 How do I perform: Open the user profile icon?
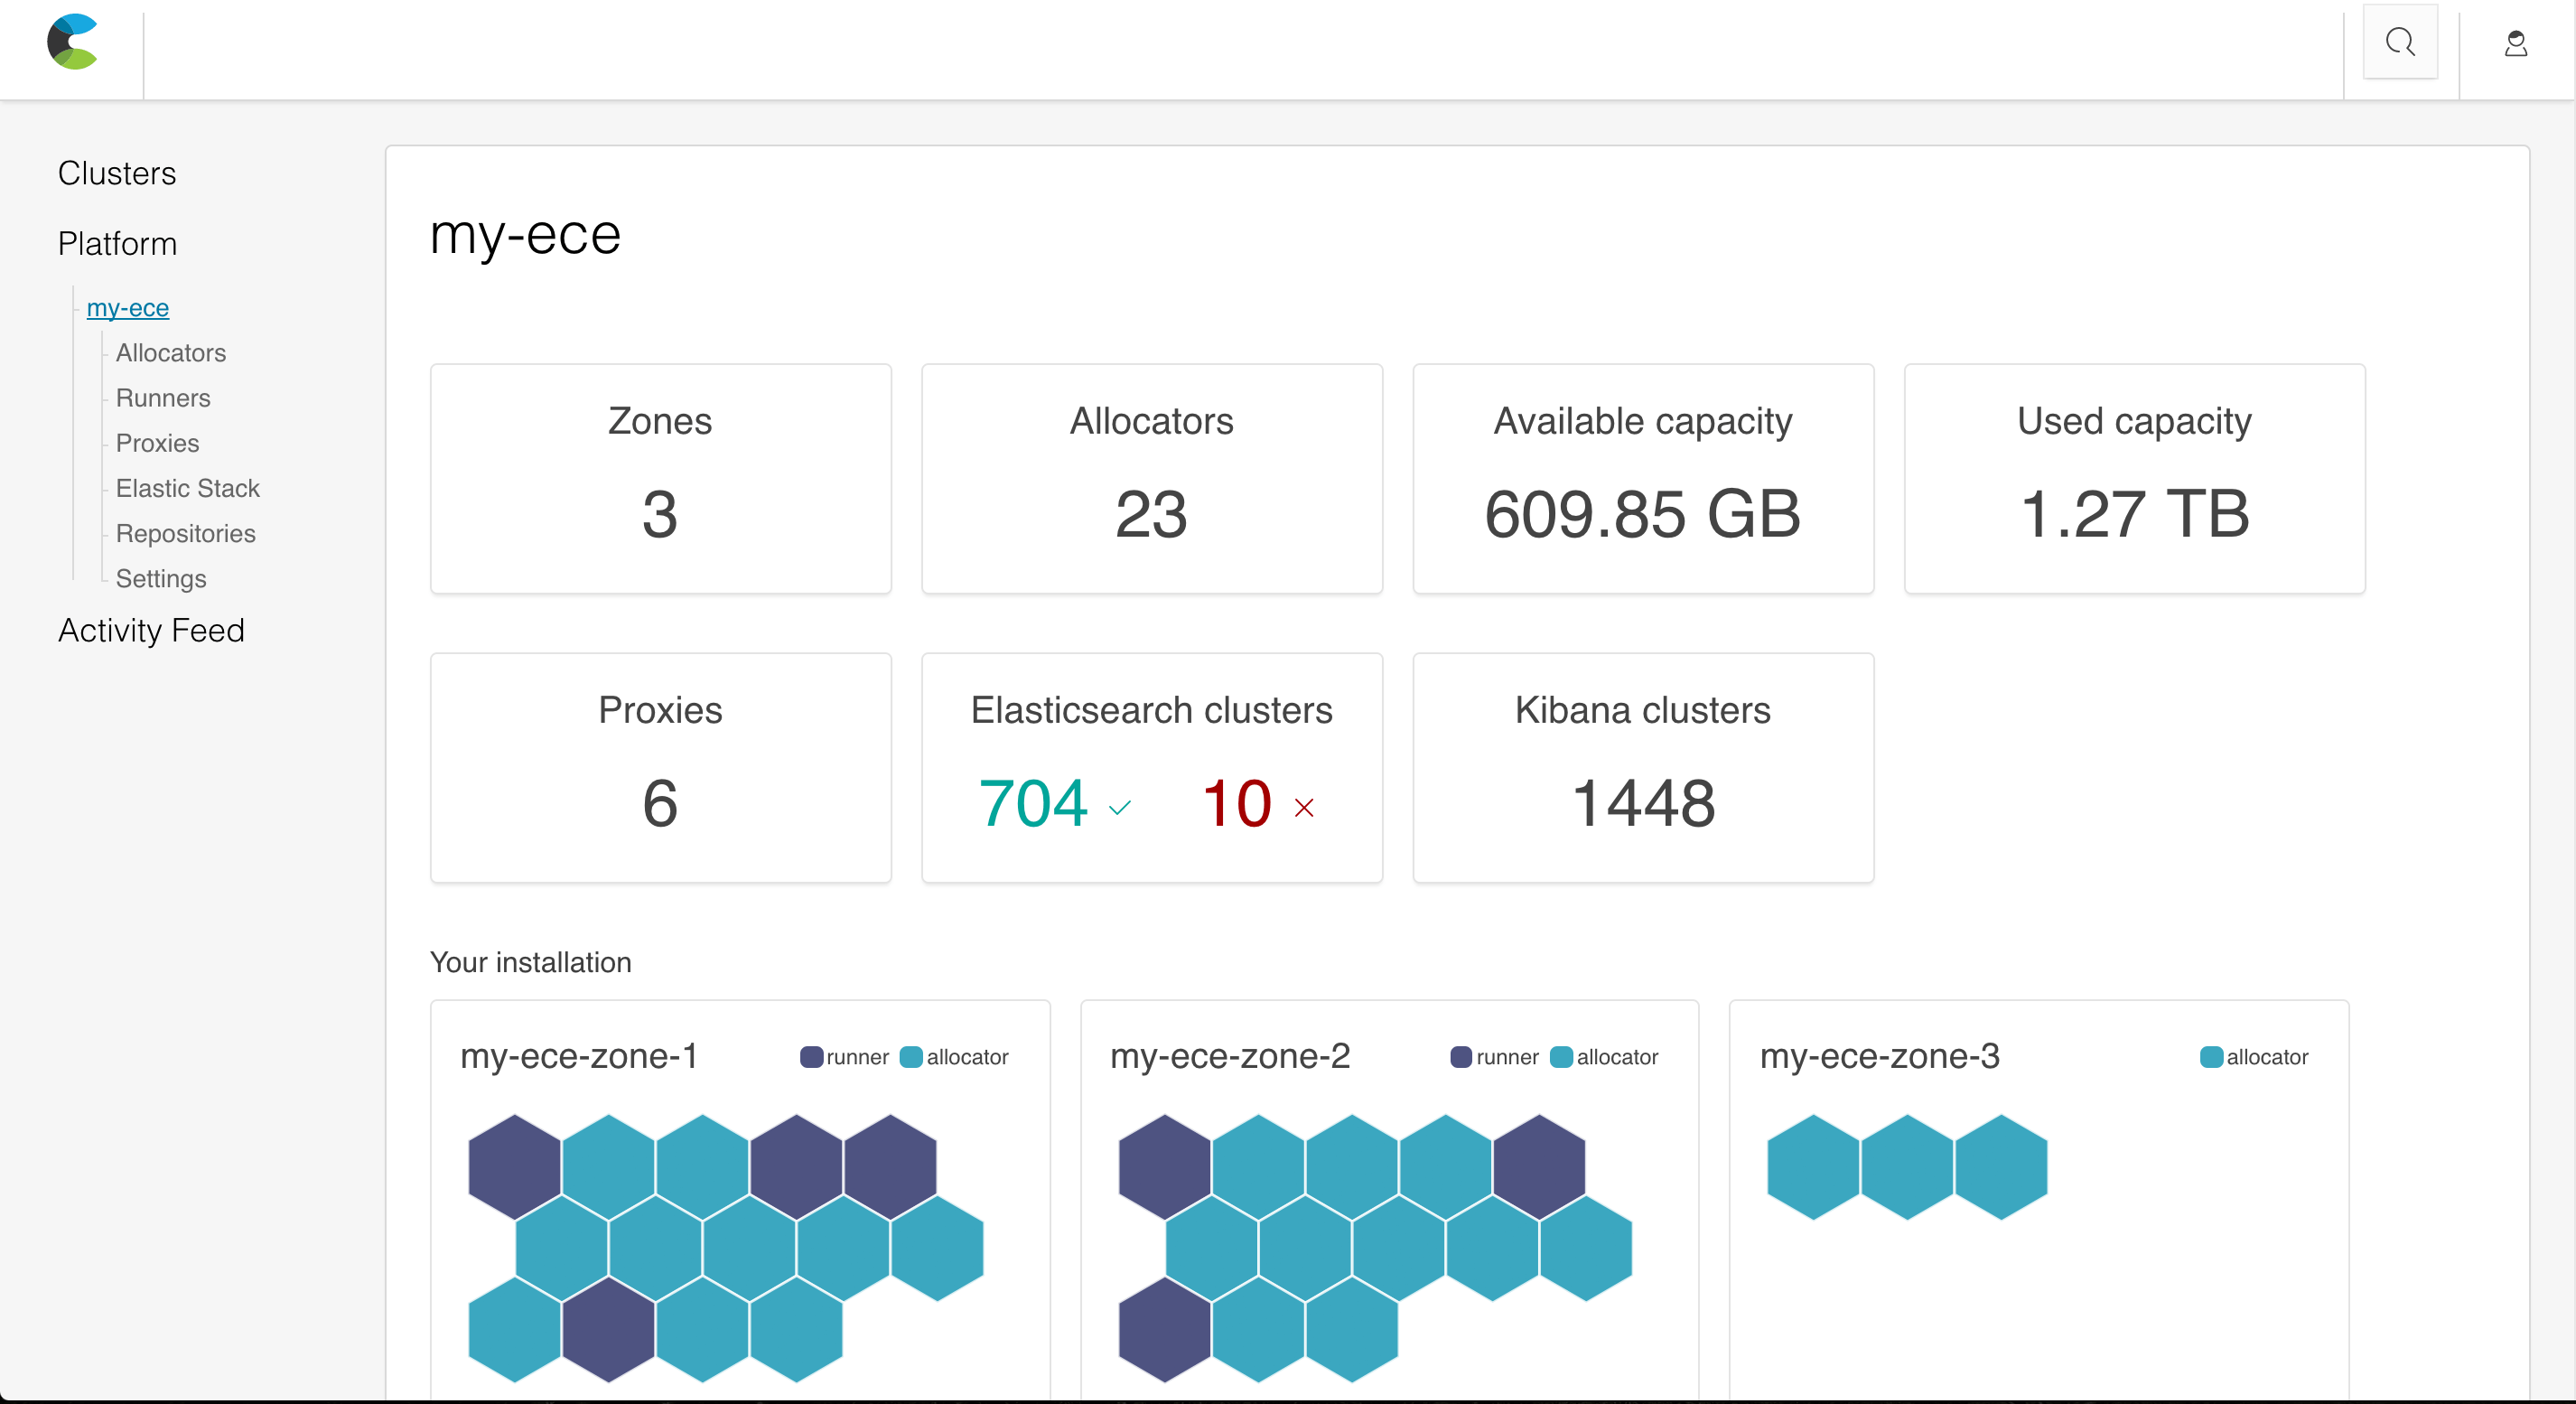tap(2515, 44)
